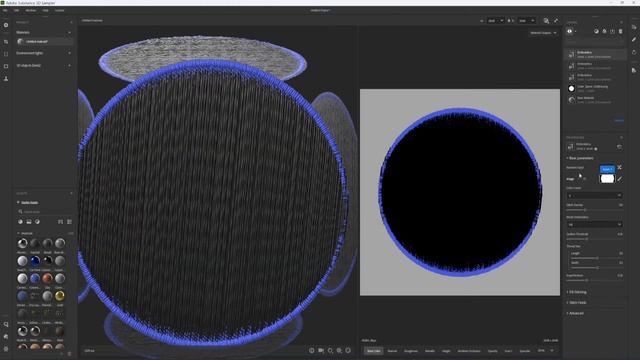This screenshot has width=640, height=360.
Task: Open the Material Outputs dropdown
Action: point(543,33)
